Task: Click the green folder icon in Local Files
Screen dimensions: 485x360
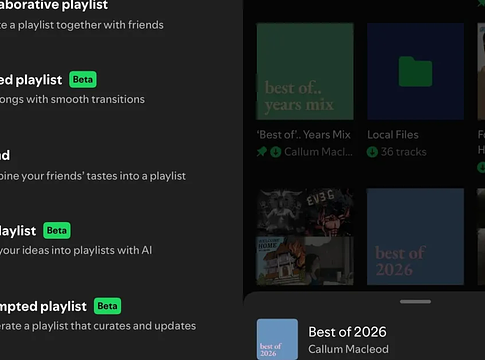Action: click(415, 71)
